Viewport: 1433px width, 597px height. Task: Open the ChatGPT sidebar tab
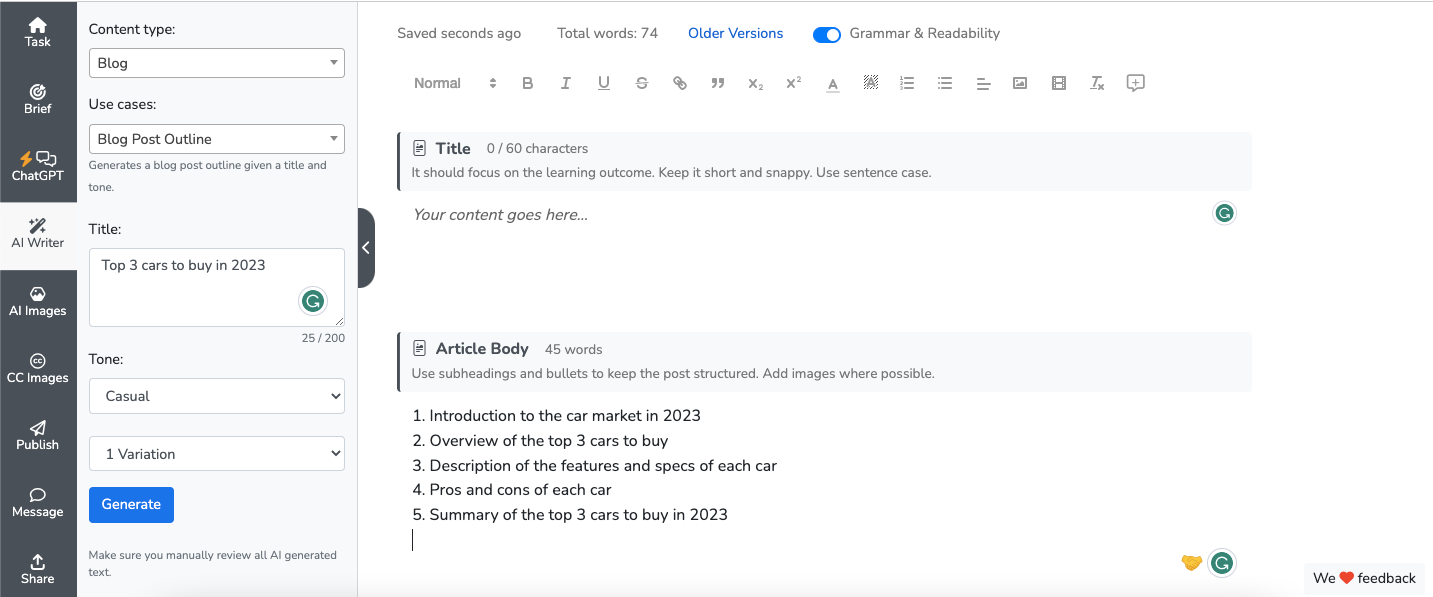pos(38,166)
